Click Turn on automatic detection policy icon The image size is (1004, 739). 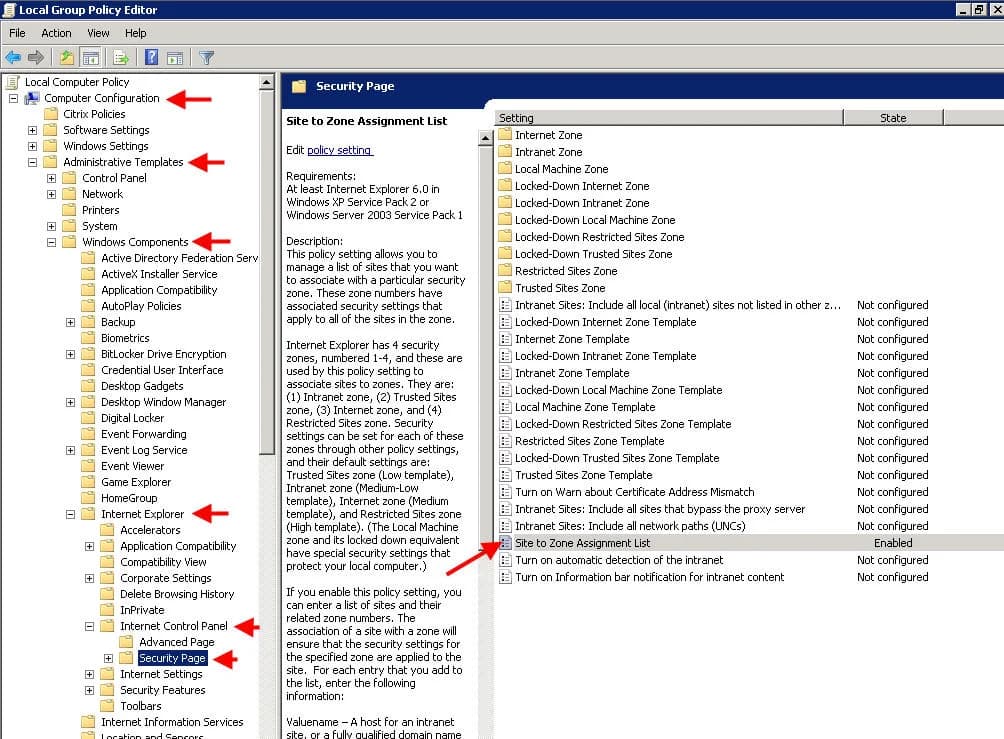[505, 560]
